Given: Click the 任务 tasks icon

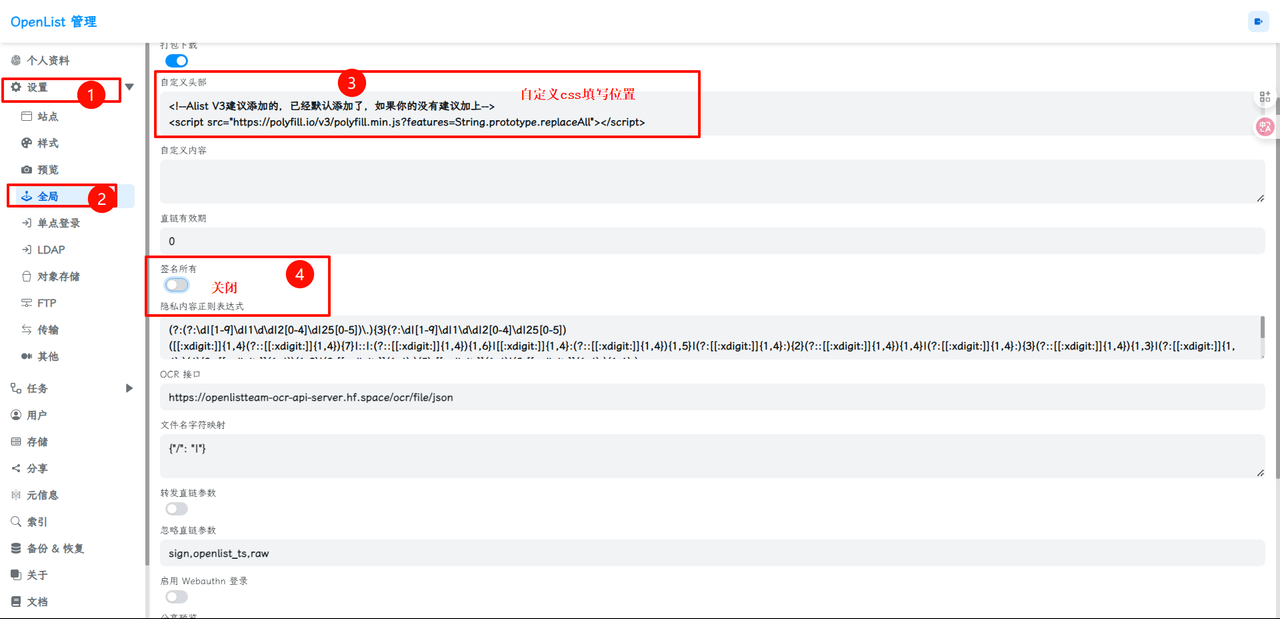Looking at the screenshot, I should pos(16,388).
